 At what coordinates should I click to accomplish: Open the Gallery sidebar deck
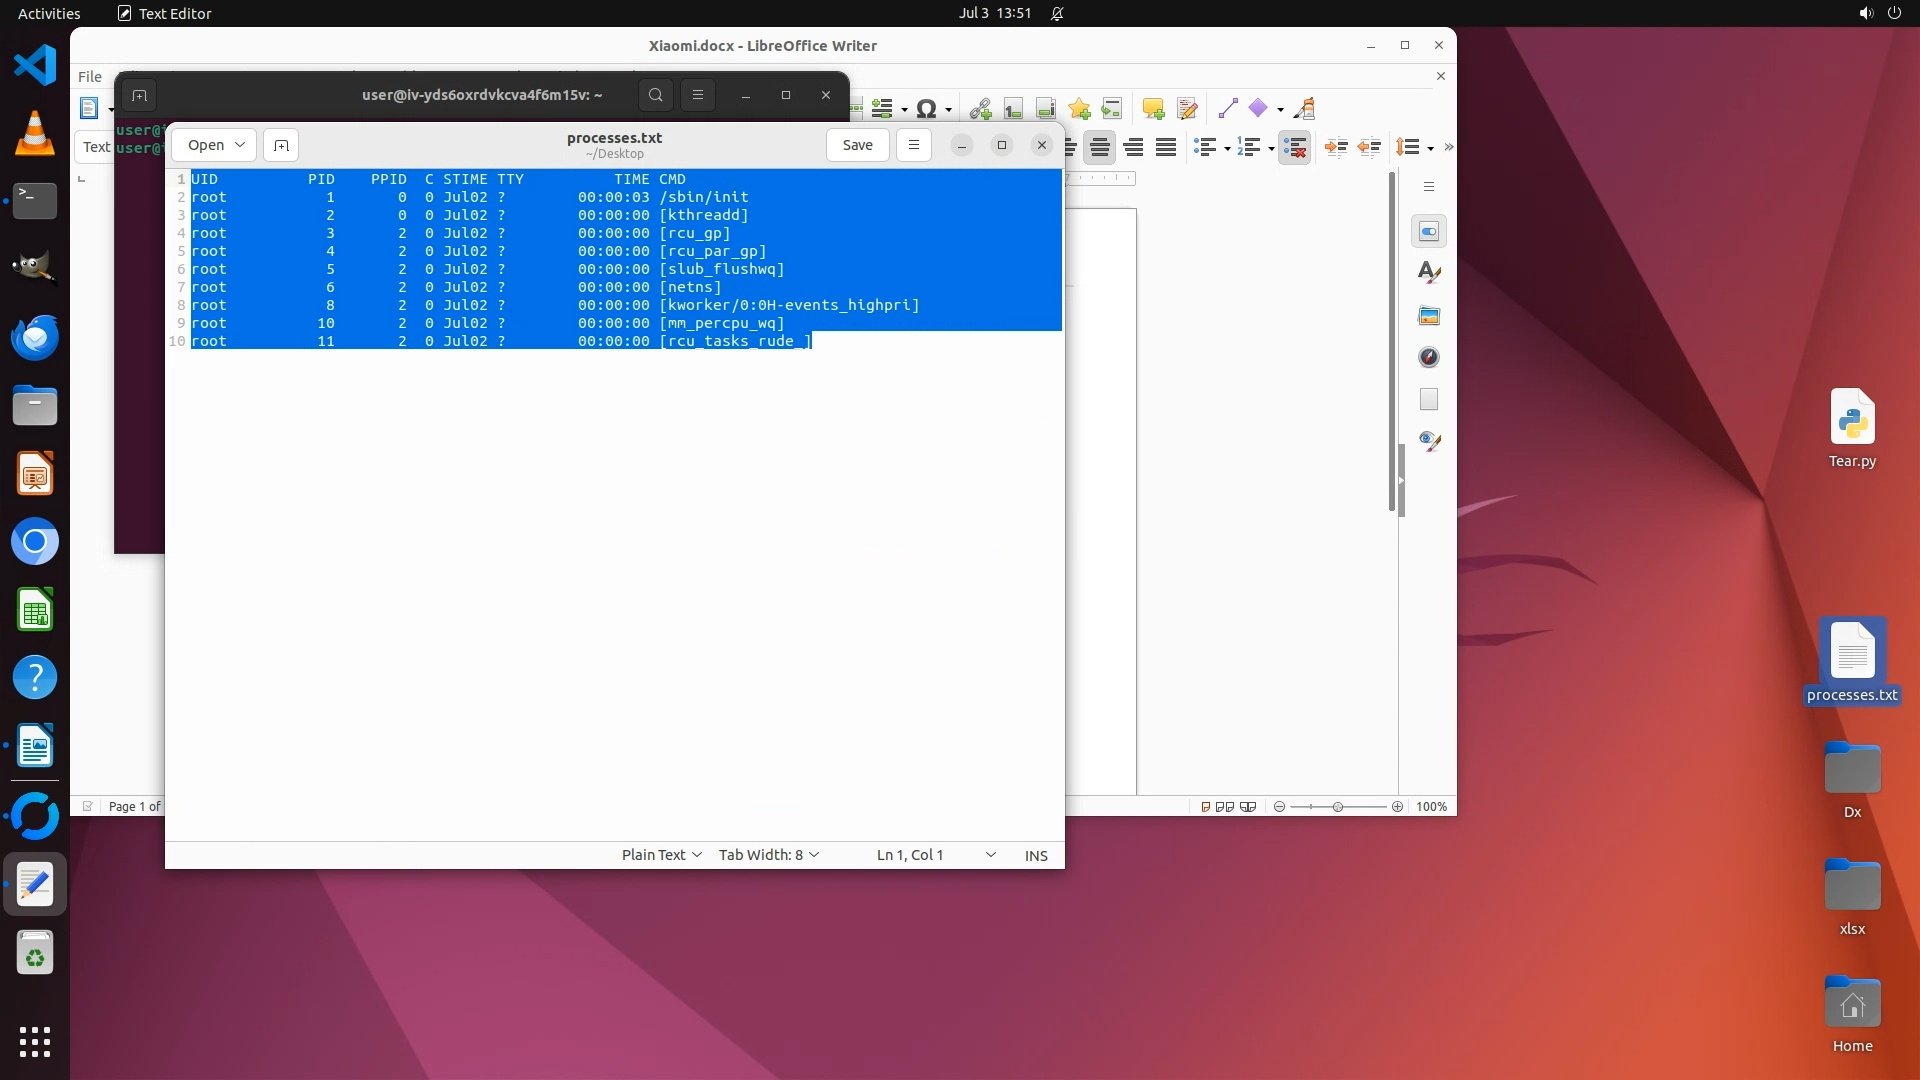(x=1429, y=315)
